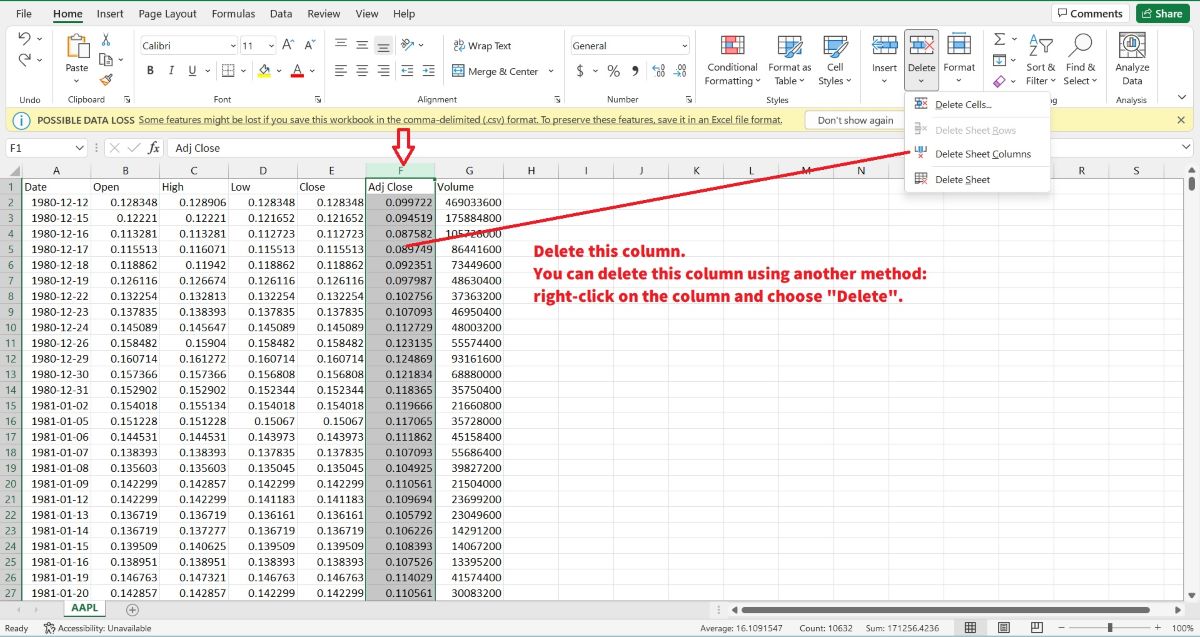Select the column G header
Image resolution: width=1200 pixels, height=637 pixels.
(x=469, y=171)
